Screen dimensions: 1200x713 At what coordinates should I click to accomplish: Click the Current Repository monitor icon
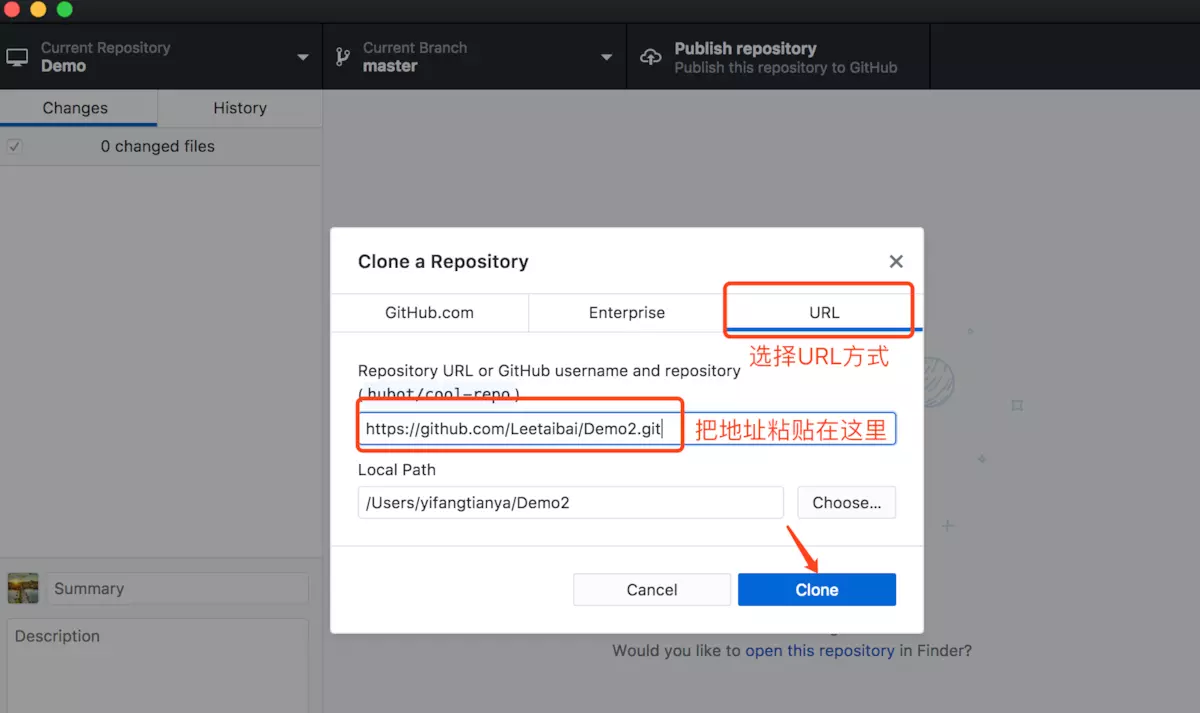point(17,57)
